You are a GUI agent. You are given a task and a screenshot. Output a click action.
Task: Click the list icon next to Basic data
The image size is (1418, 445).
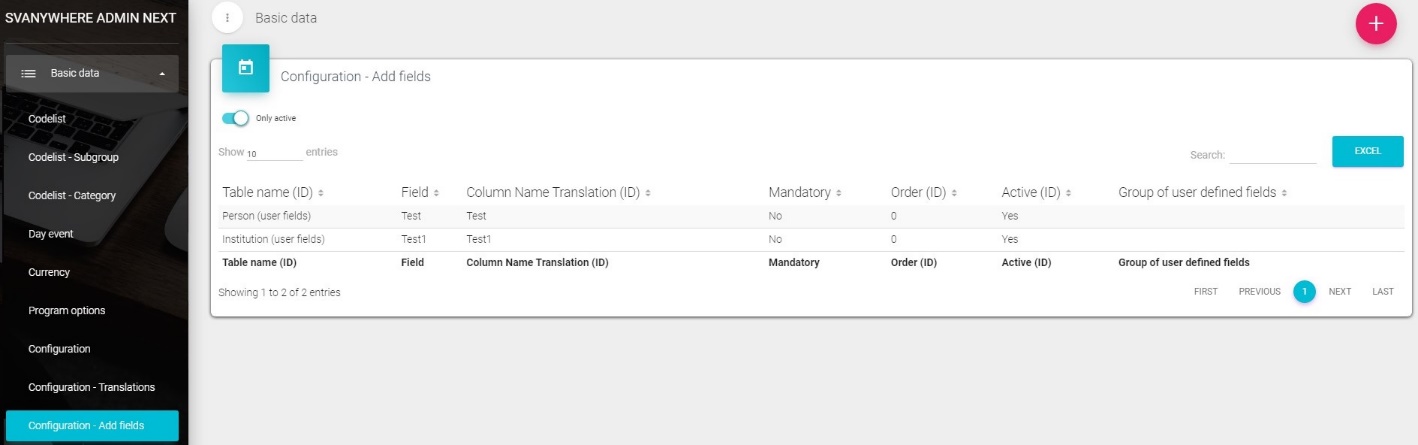click(29, 73)
